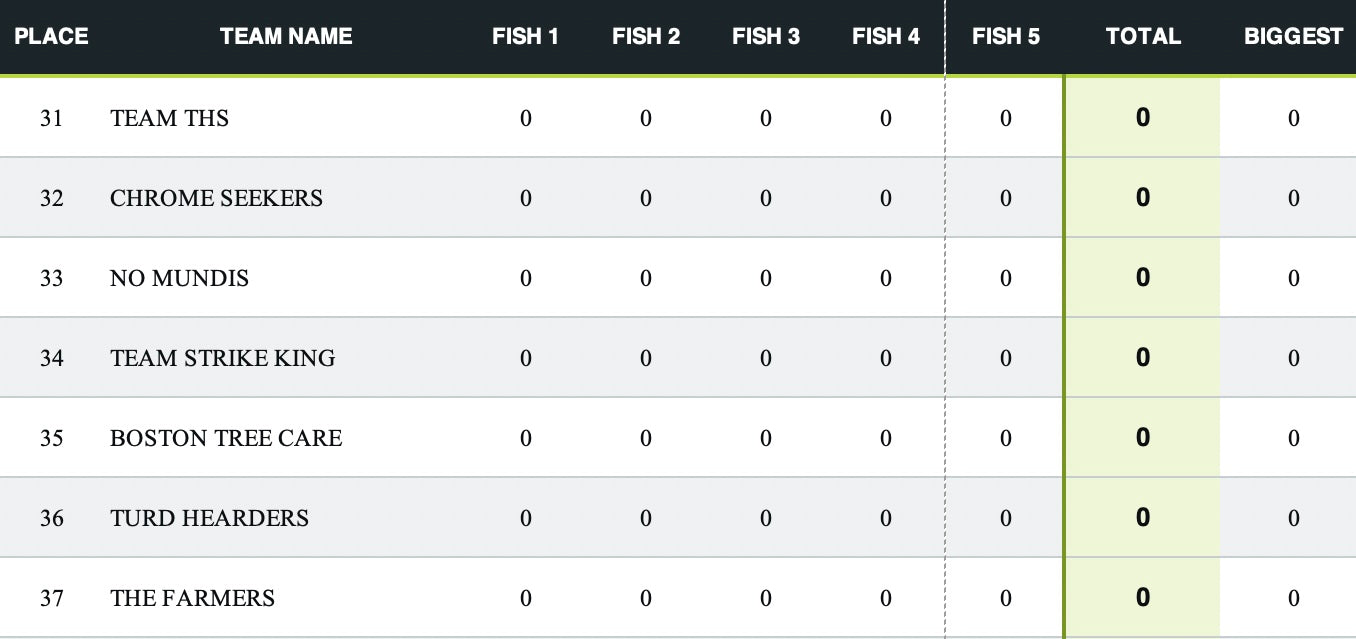The image size is (1356, 639).
Task: Click the PLACE column header
Action: (51, 37)
